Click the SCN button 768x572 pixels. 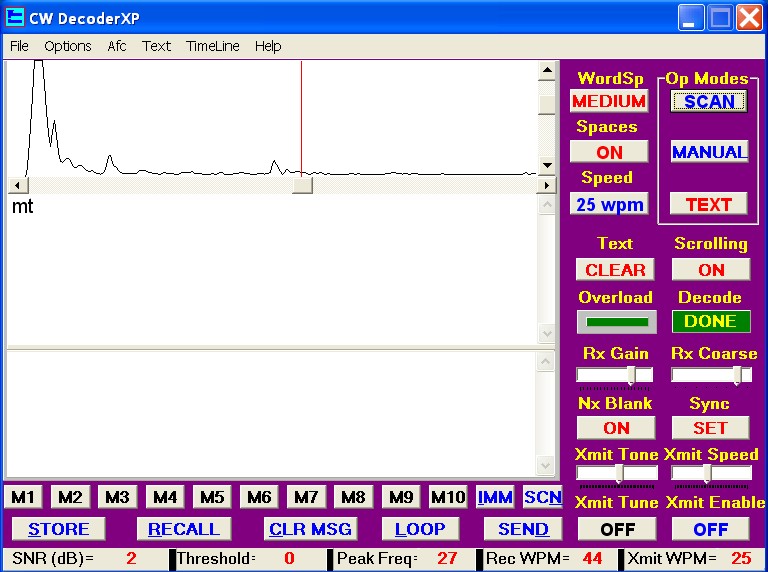point(542,497)
